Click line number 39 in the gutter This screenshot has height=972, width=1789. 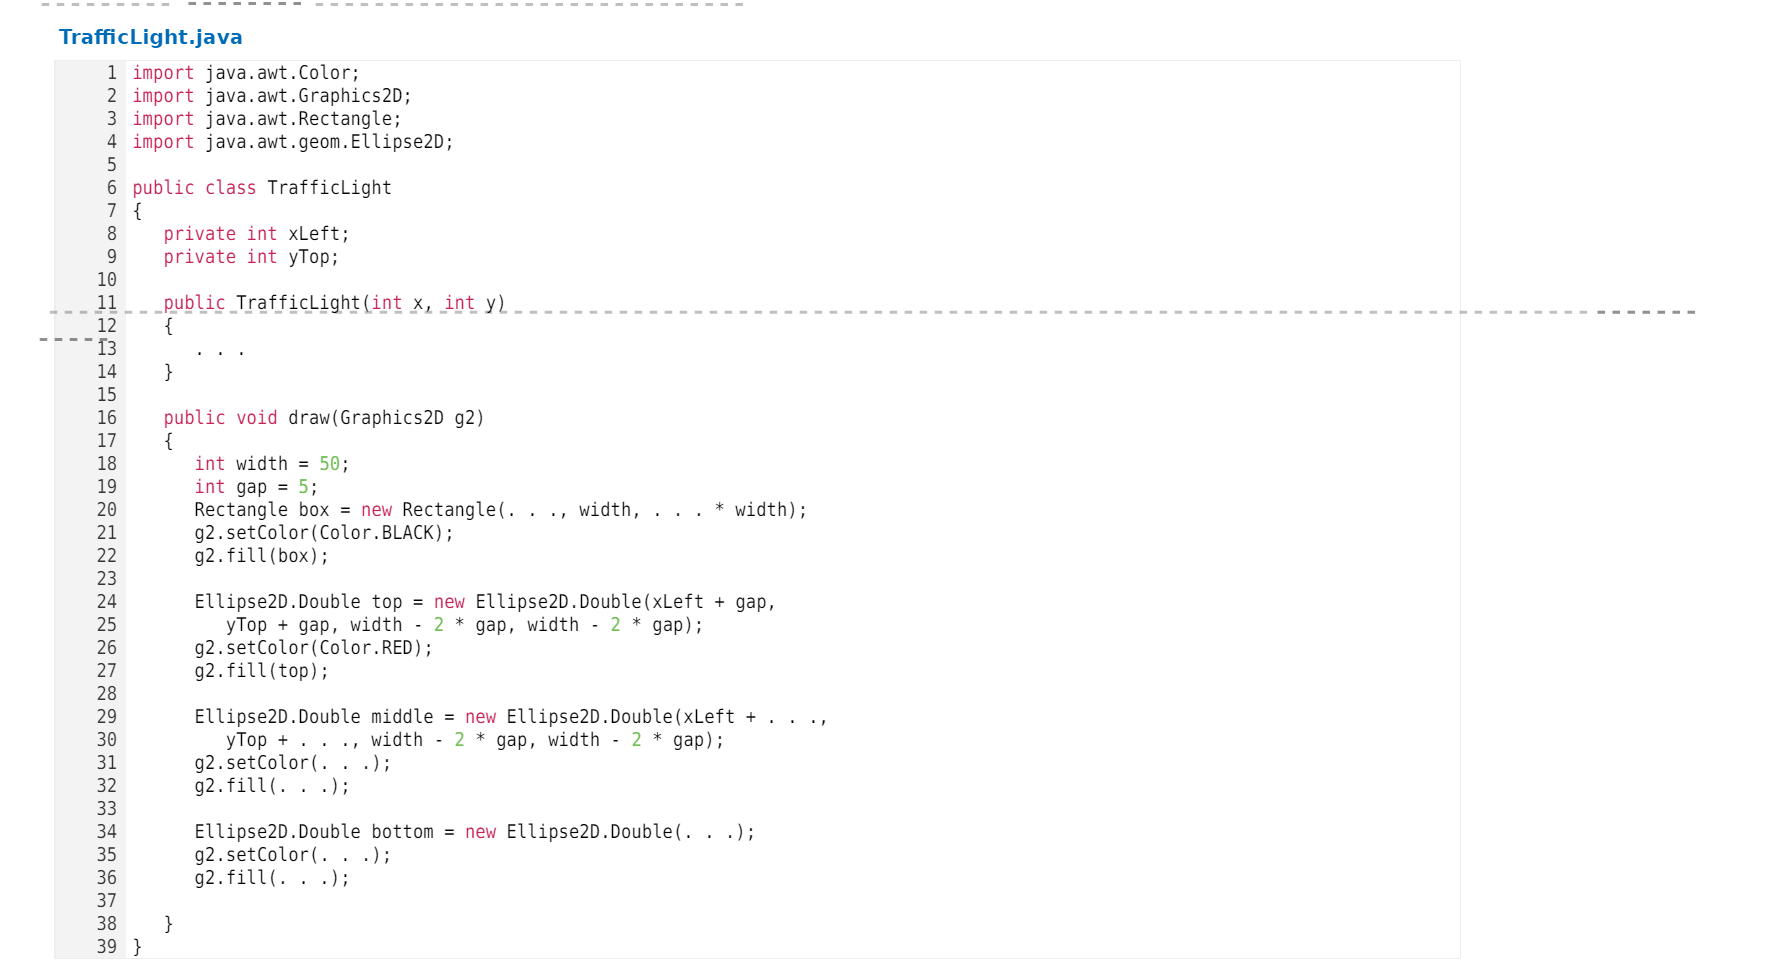(x=106, y=946)
